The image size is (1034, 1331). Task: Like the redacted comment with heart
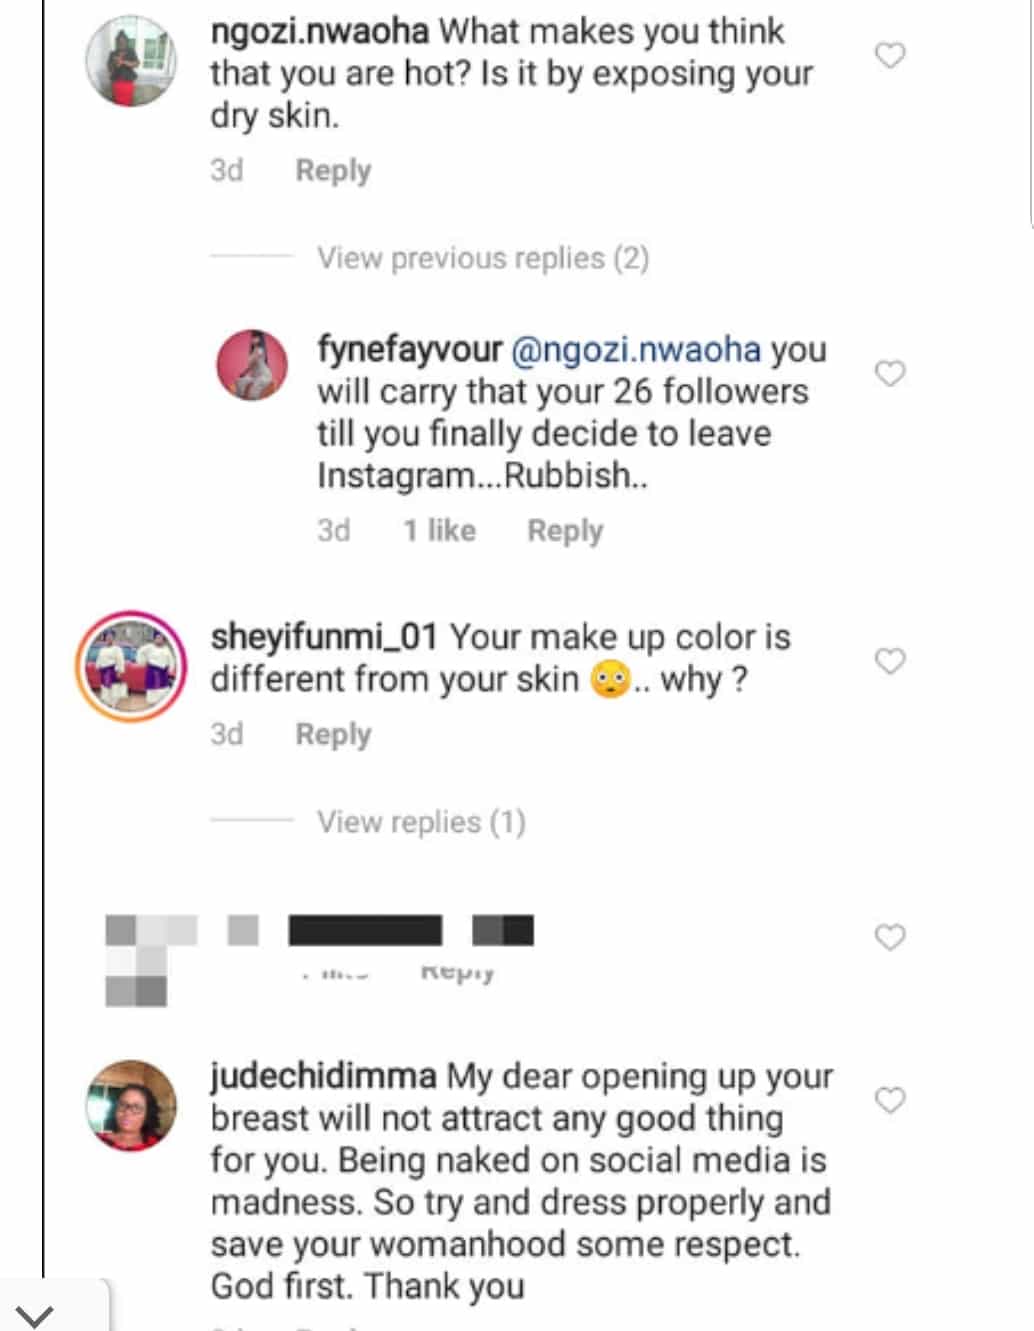pyautogui.click(x=890, y=937)
